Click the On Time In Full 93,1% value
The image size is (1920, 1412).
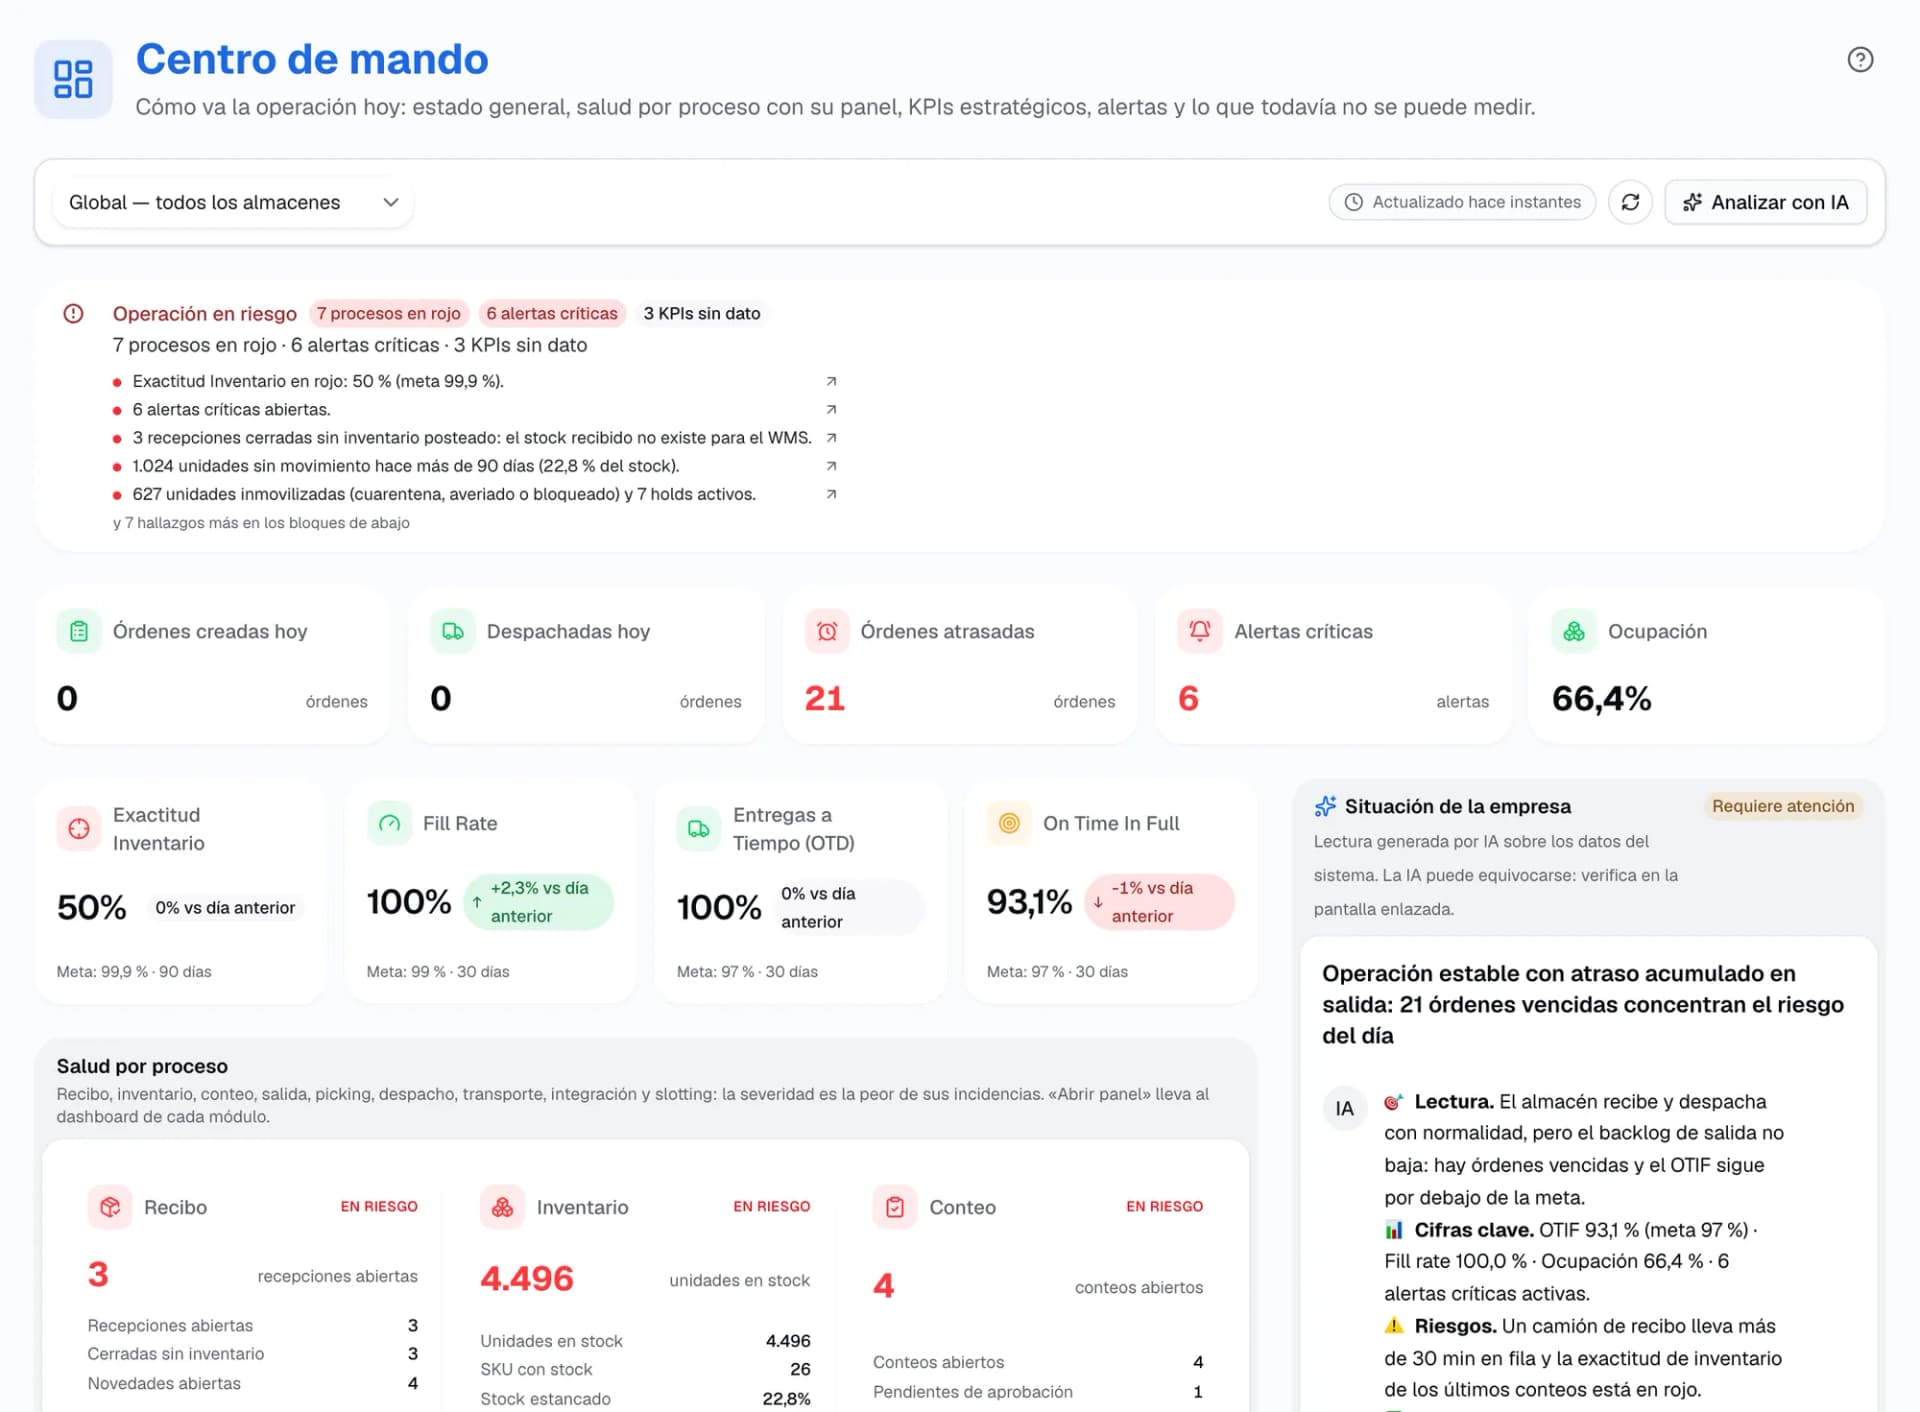(1029, 902)
